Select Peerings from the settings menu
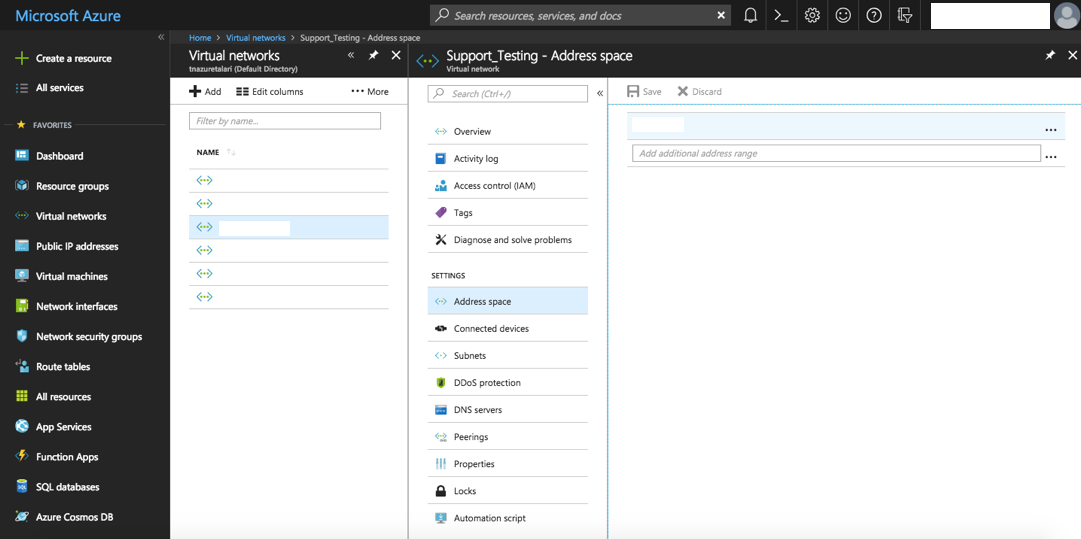The height and width of the screenshot is (539, 1081). 470,437
